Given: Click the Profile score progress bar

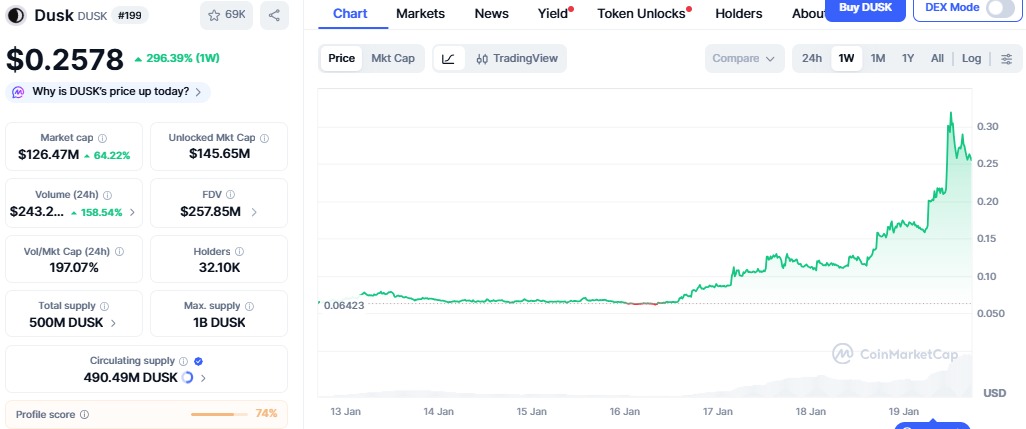Looking at the screenshot, I should [x=218, y=414].
